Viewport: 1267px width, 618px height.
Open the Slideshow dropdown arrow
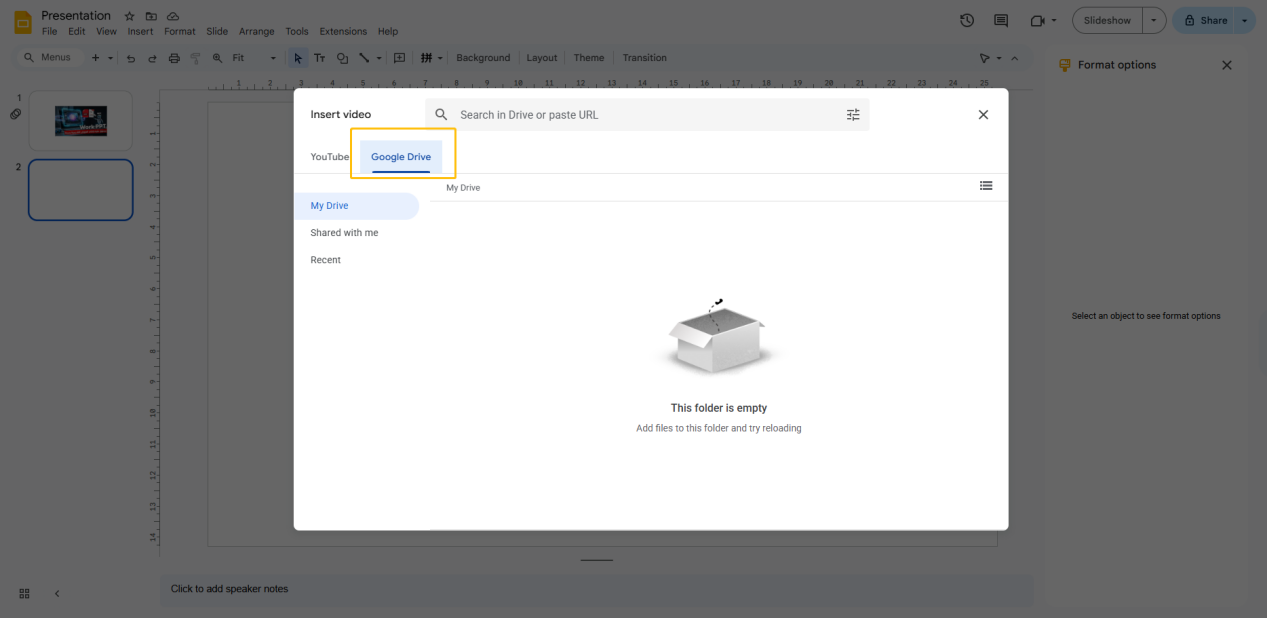1154,19
